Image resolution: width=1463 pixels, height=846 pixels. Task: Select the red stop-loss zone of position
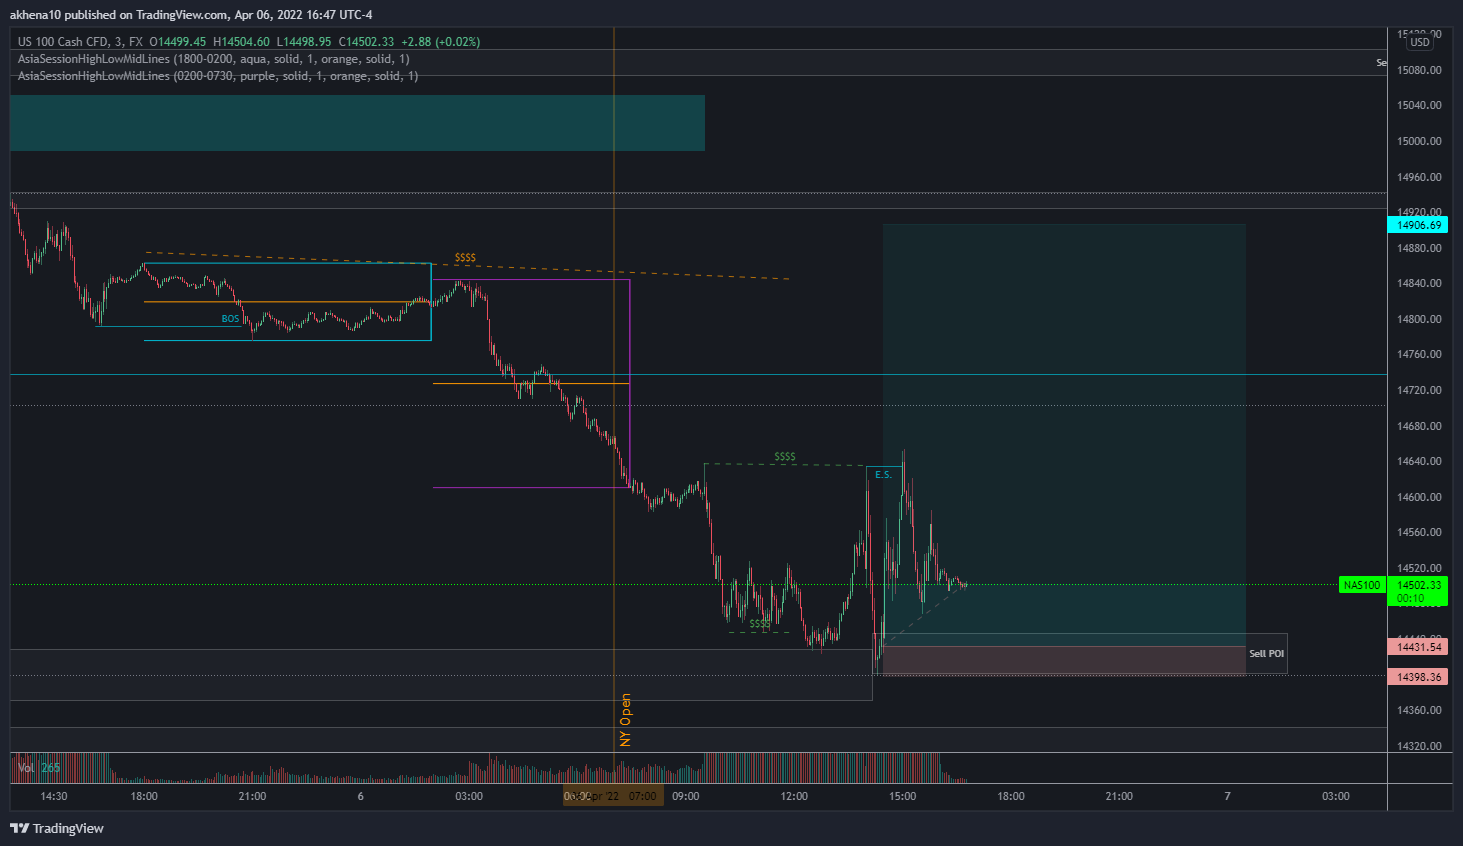pos(1064,661)
